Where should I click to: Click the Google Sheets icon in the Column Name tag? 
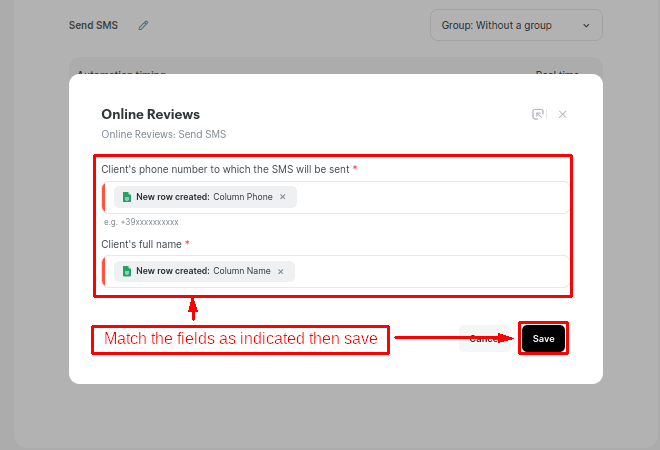[x=126, y=271]
